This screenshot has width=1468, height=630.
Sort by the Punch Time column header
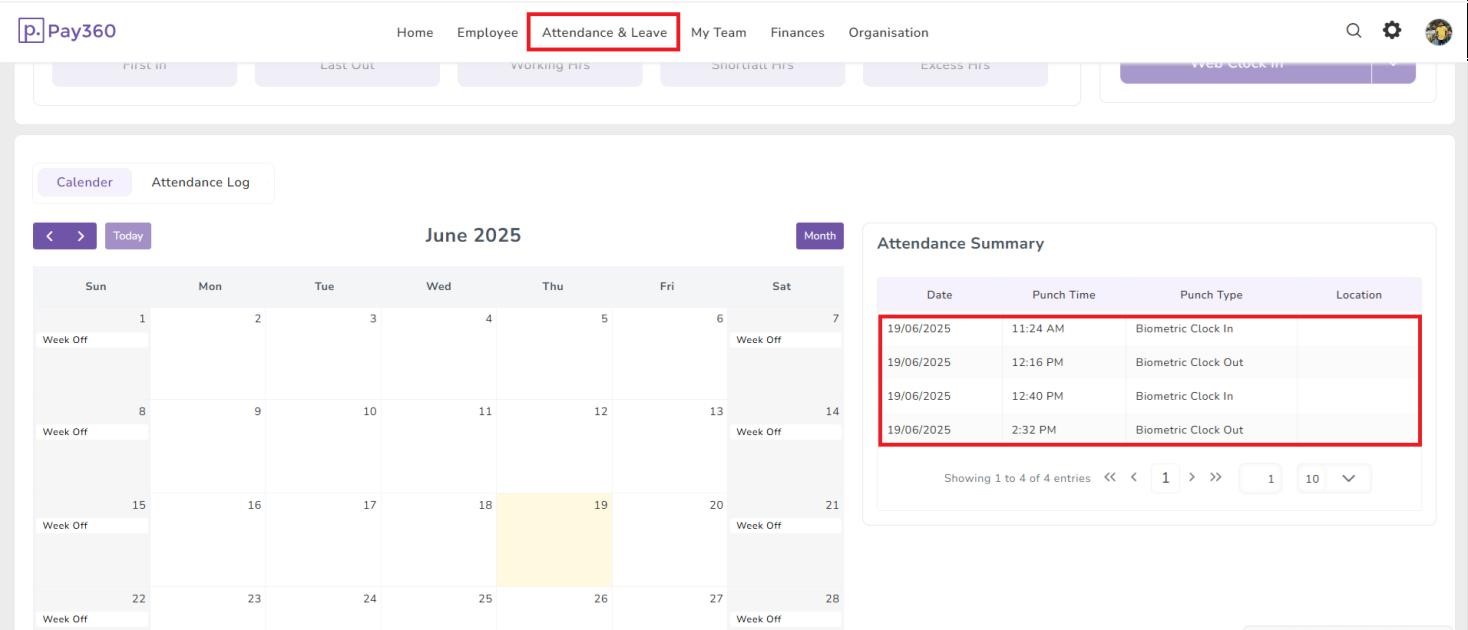tap(1064, 295)
